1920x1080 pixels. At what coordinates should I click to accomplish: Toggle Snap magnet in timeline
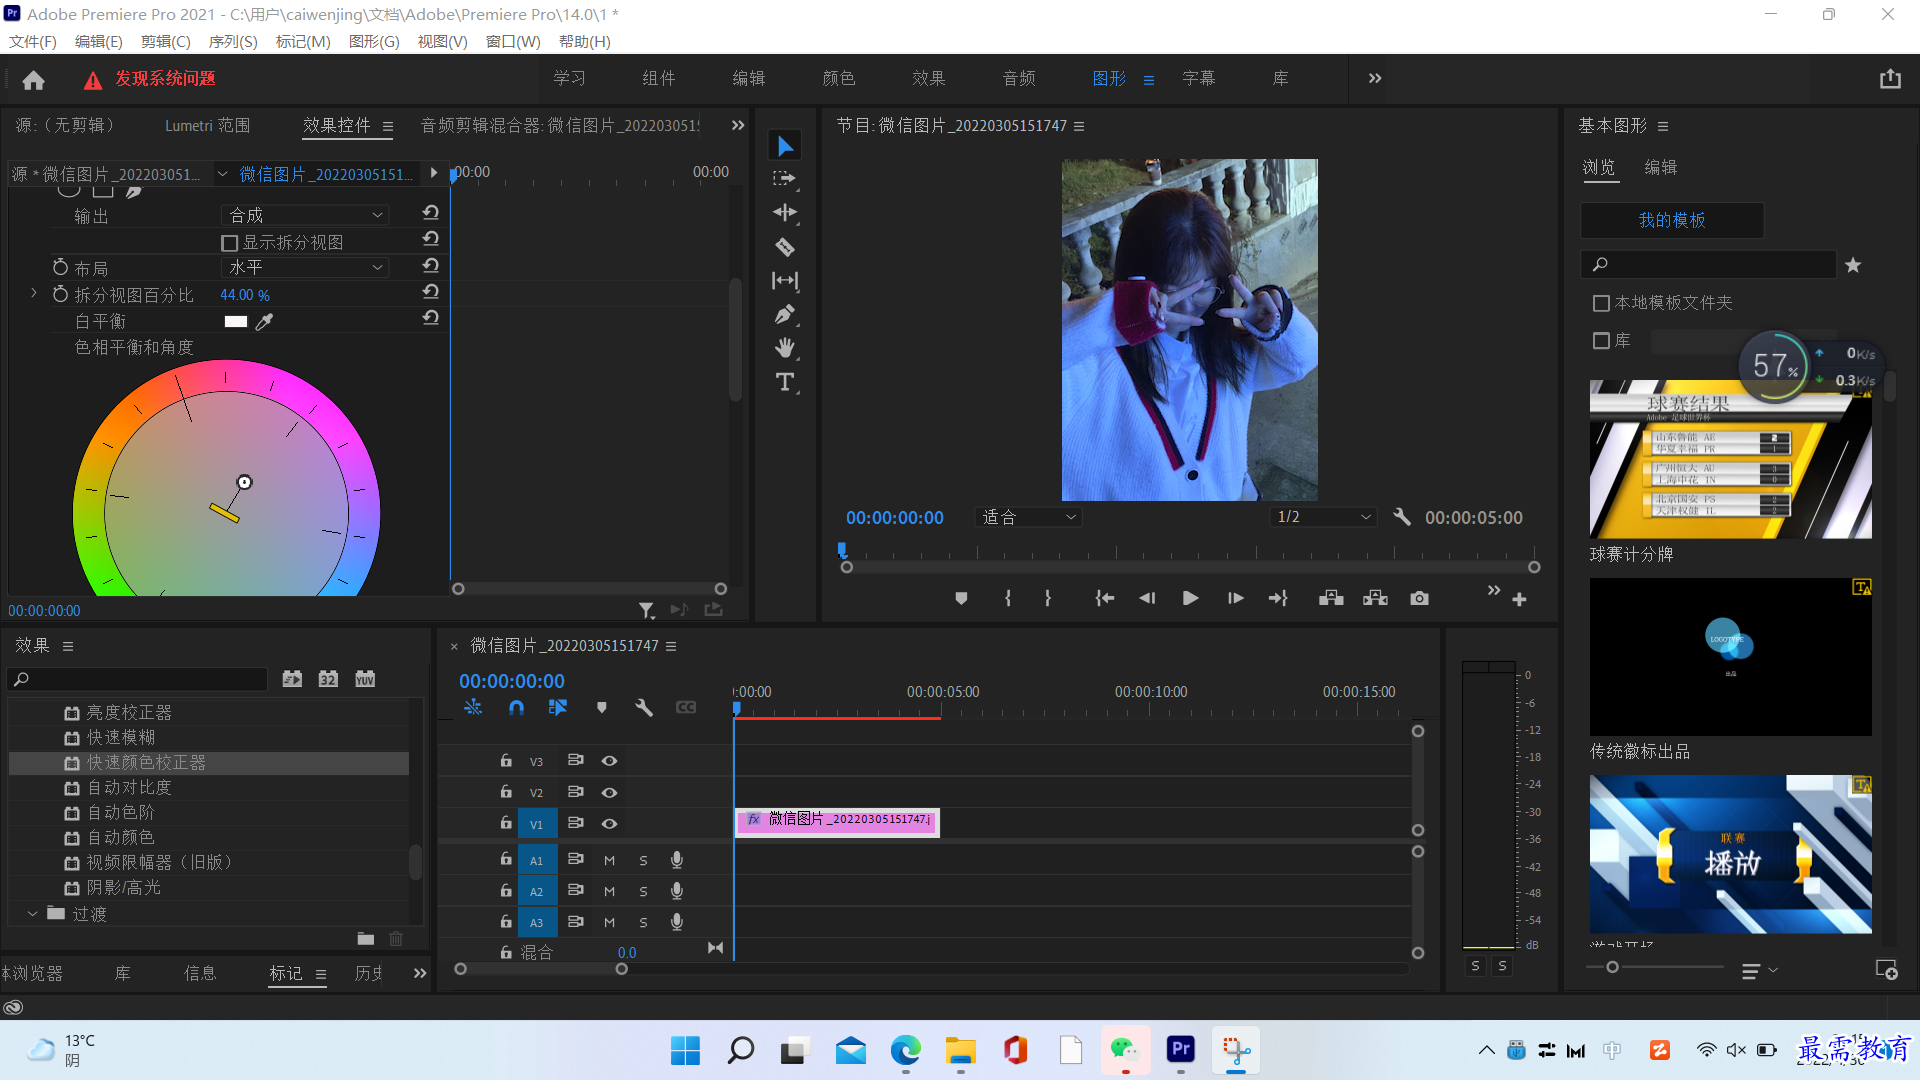(516, 707)
